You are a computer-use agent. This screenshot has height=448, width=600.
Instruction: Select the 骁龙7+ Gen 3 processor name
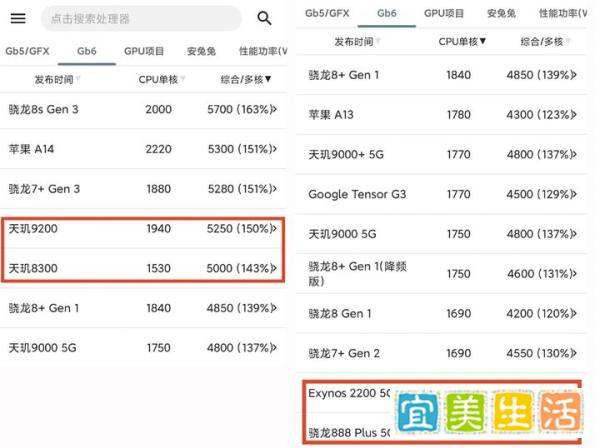[44, 189]
